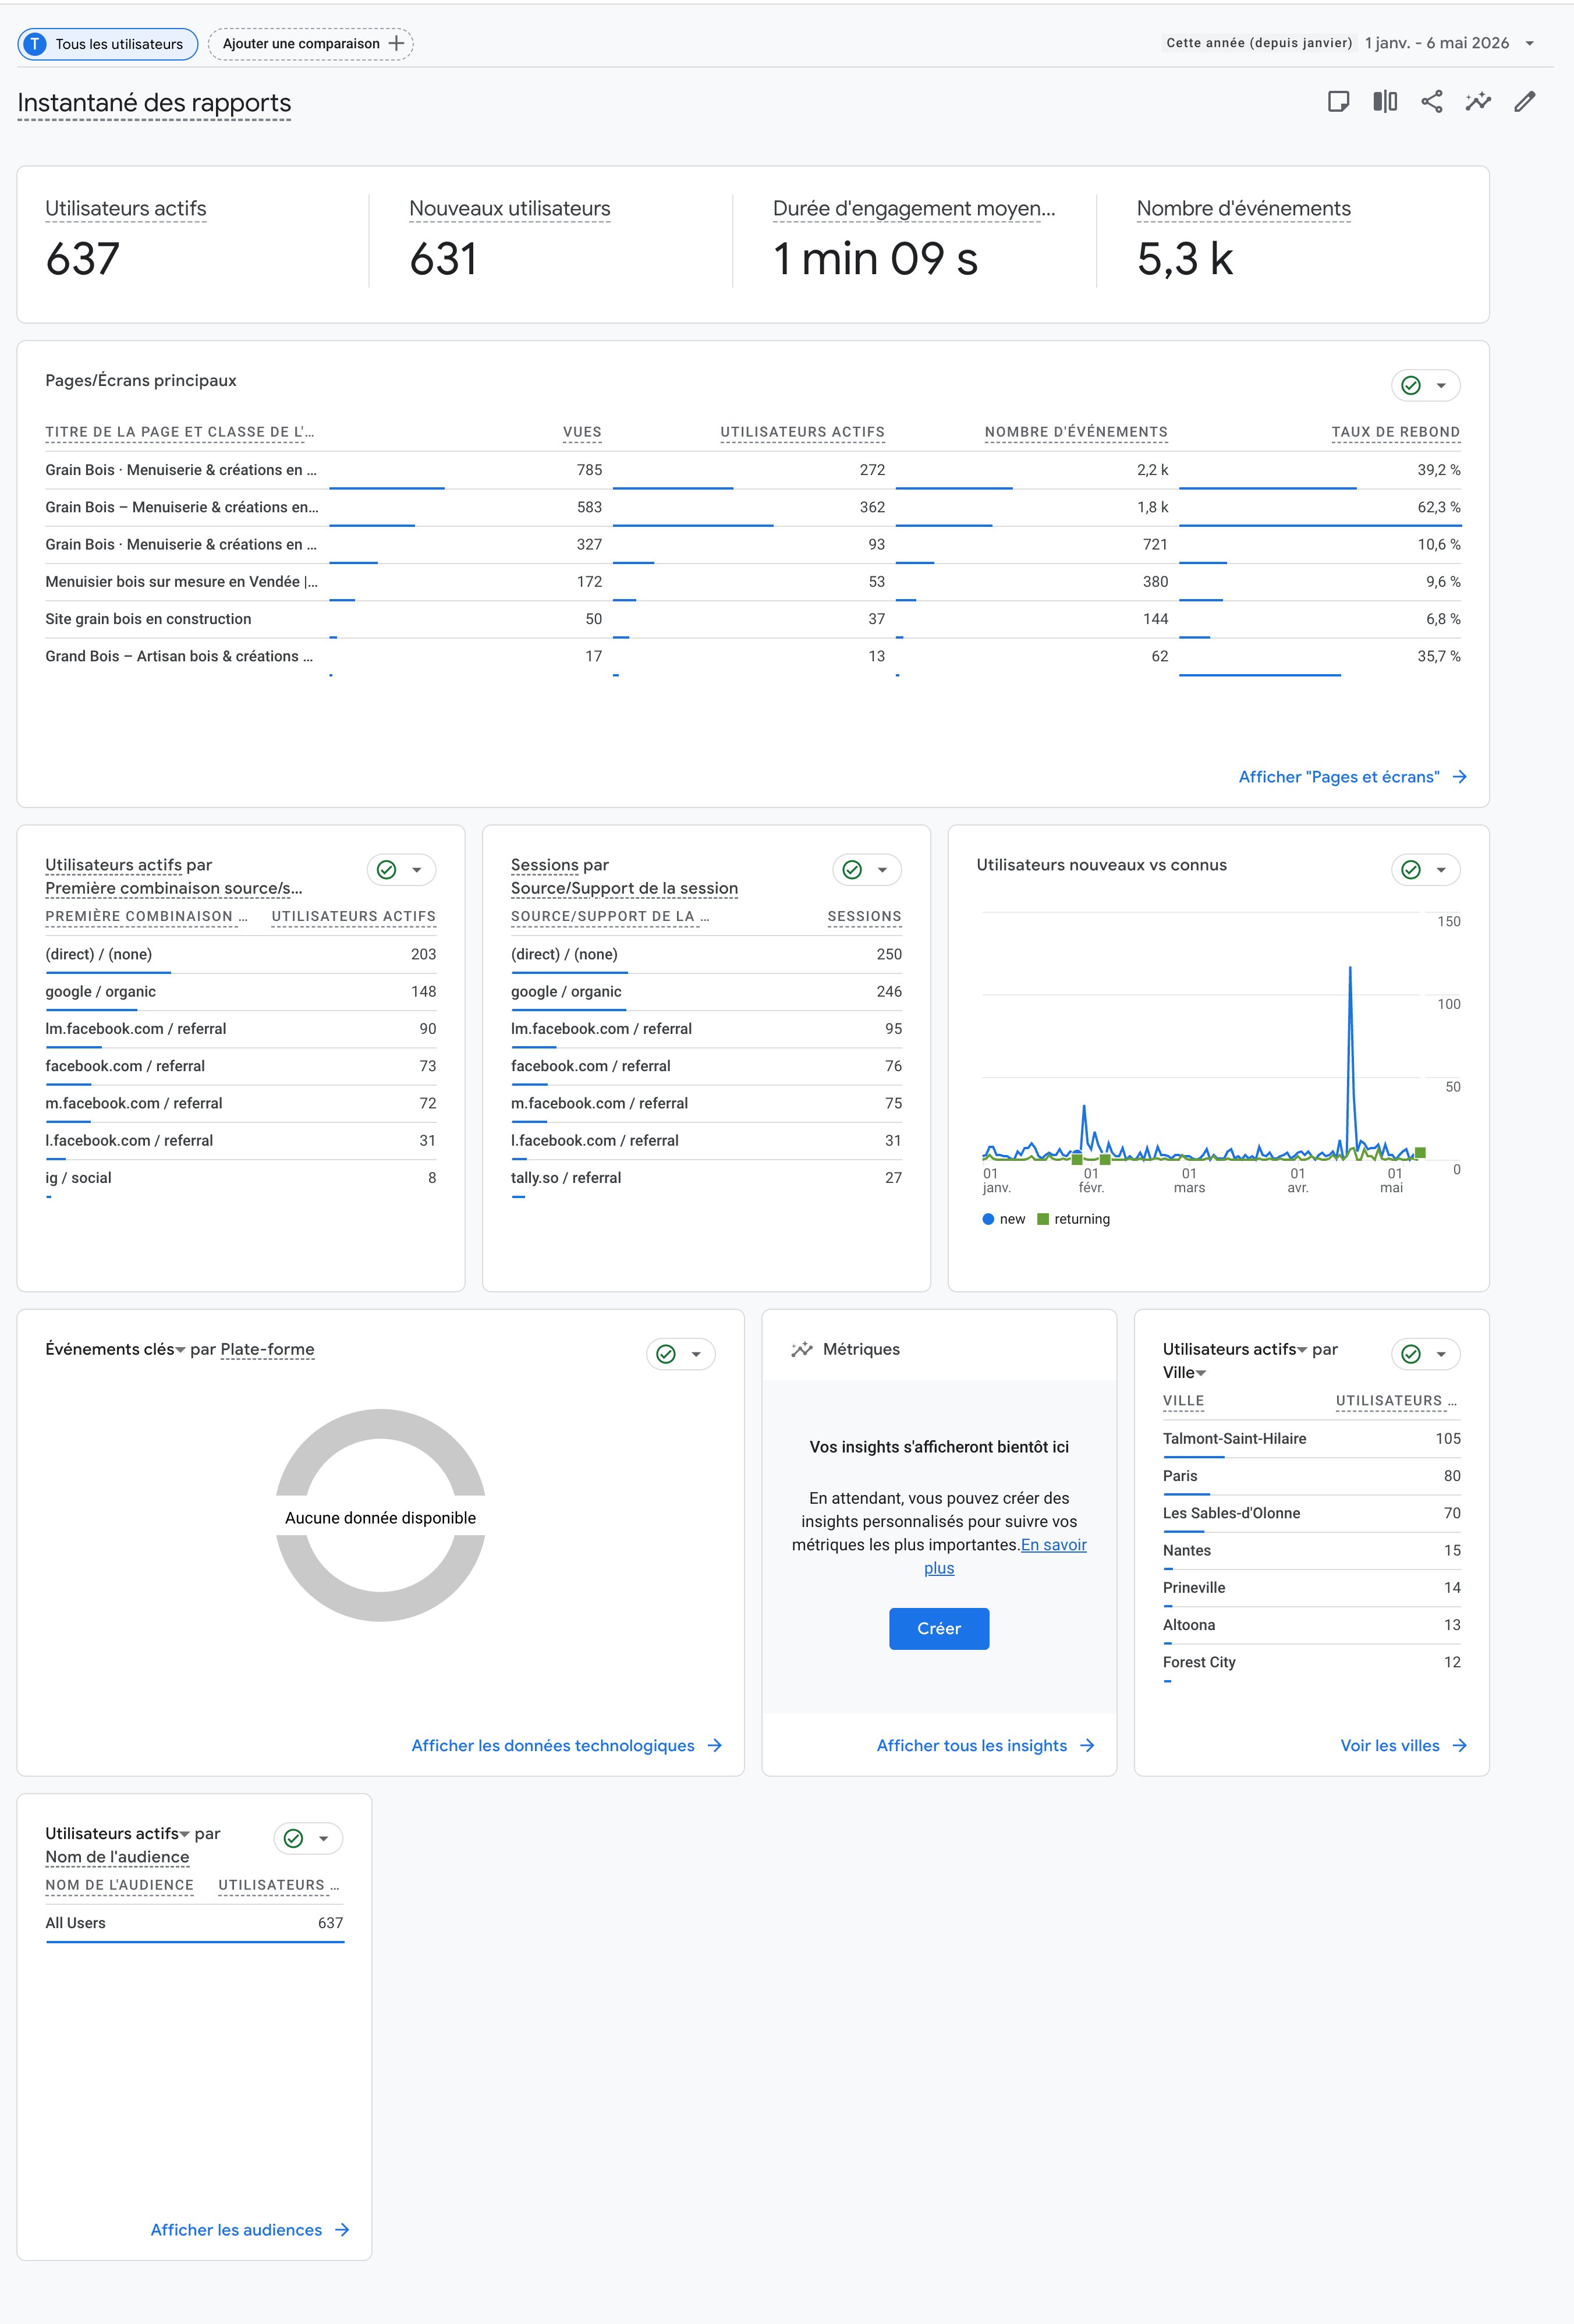The height and width of the screenshot is (2324, 1574).
Task: Click the T badge on Tous les utilisateurs
Action: [x=35, y=44]
